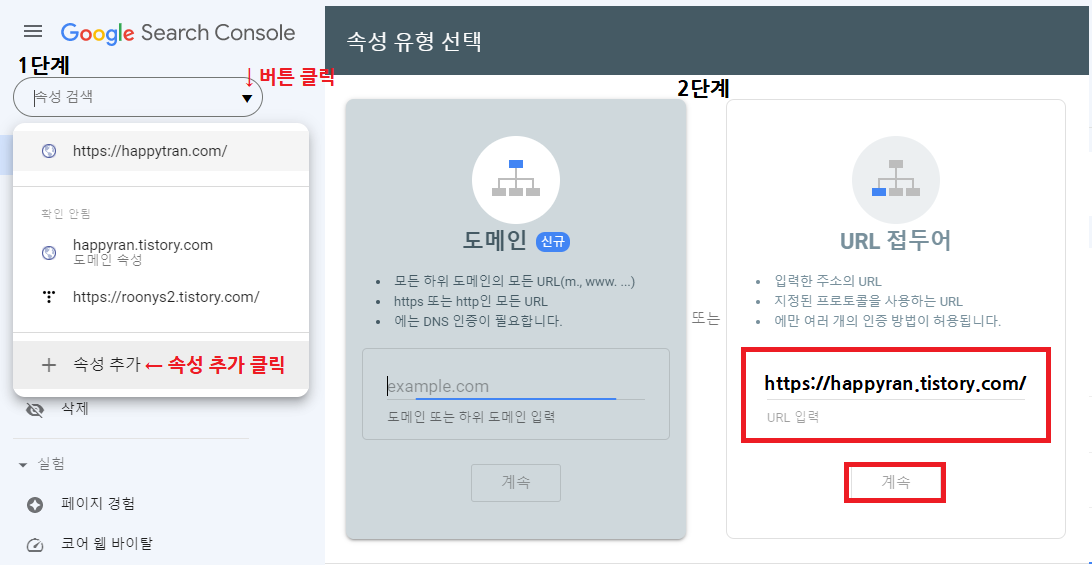The image size is (1092, 565).
Task: Click text '에만 여러 개의 인증 방법이 허용됩니다.'
Action: [x=887, y=322]
